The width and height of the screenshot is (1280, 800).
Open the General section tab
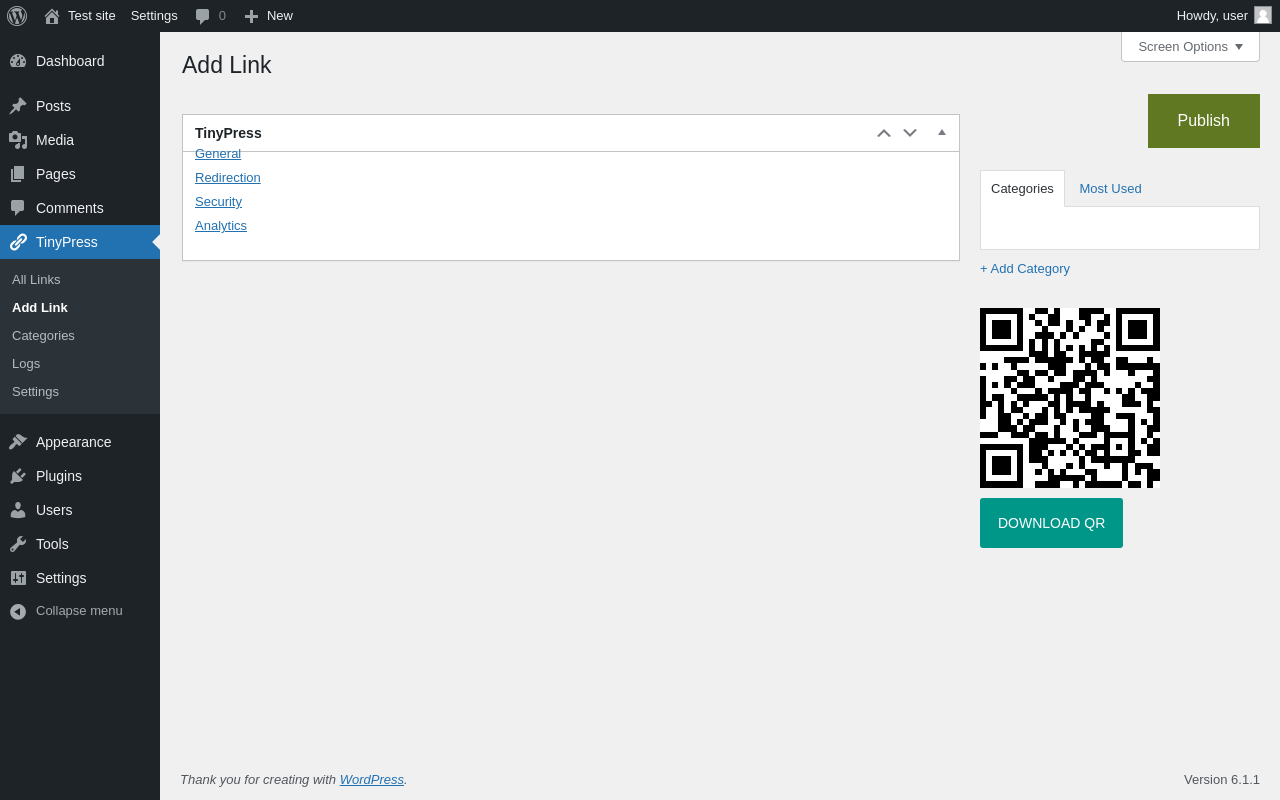(x=218, y=154)
